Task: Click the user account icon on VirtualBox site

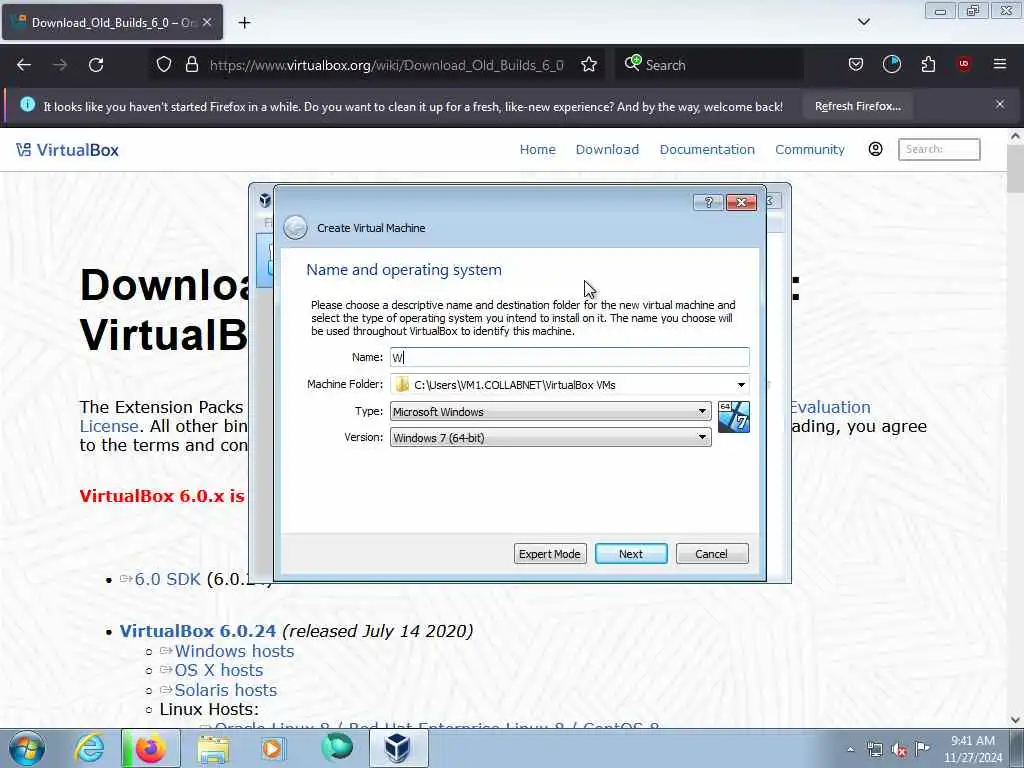Action: [x=875, y=149]
